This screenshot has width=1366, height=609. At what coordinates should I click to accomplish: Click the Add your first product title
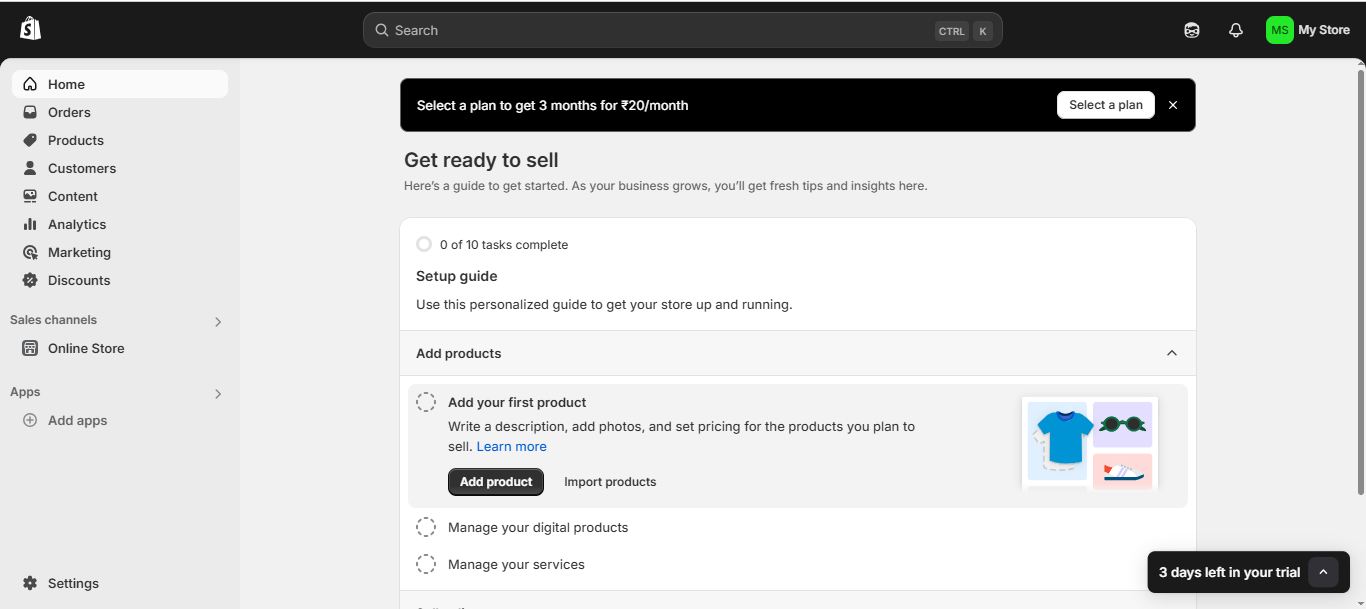click(x=517, y=402)
